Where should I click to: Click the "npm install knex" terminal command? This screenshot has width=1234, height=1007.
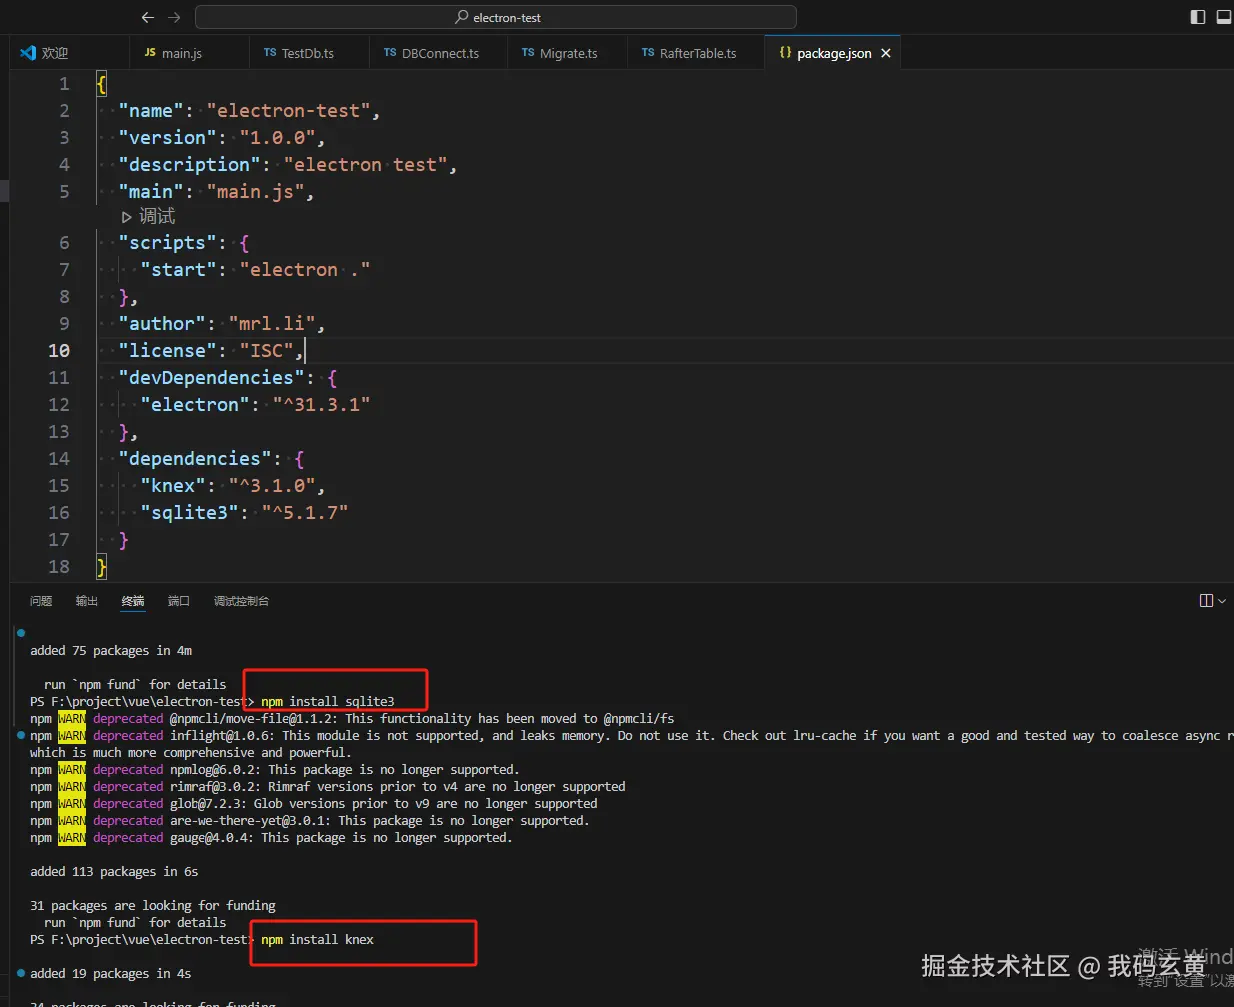[x=317, y=940]
